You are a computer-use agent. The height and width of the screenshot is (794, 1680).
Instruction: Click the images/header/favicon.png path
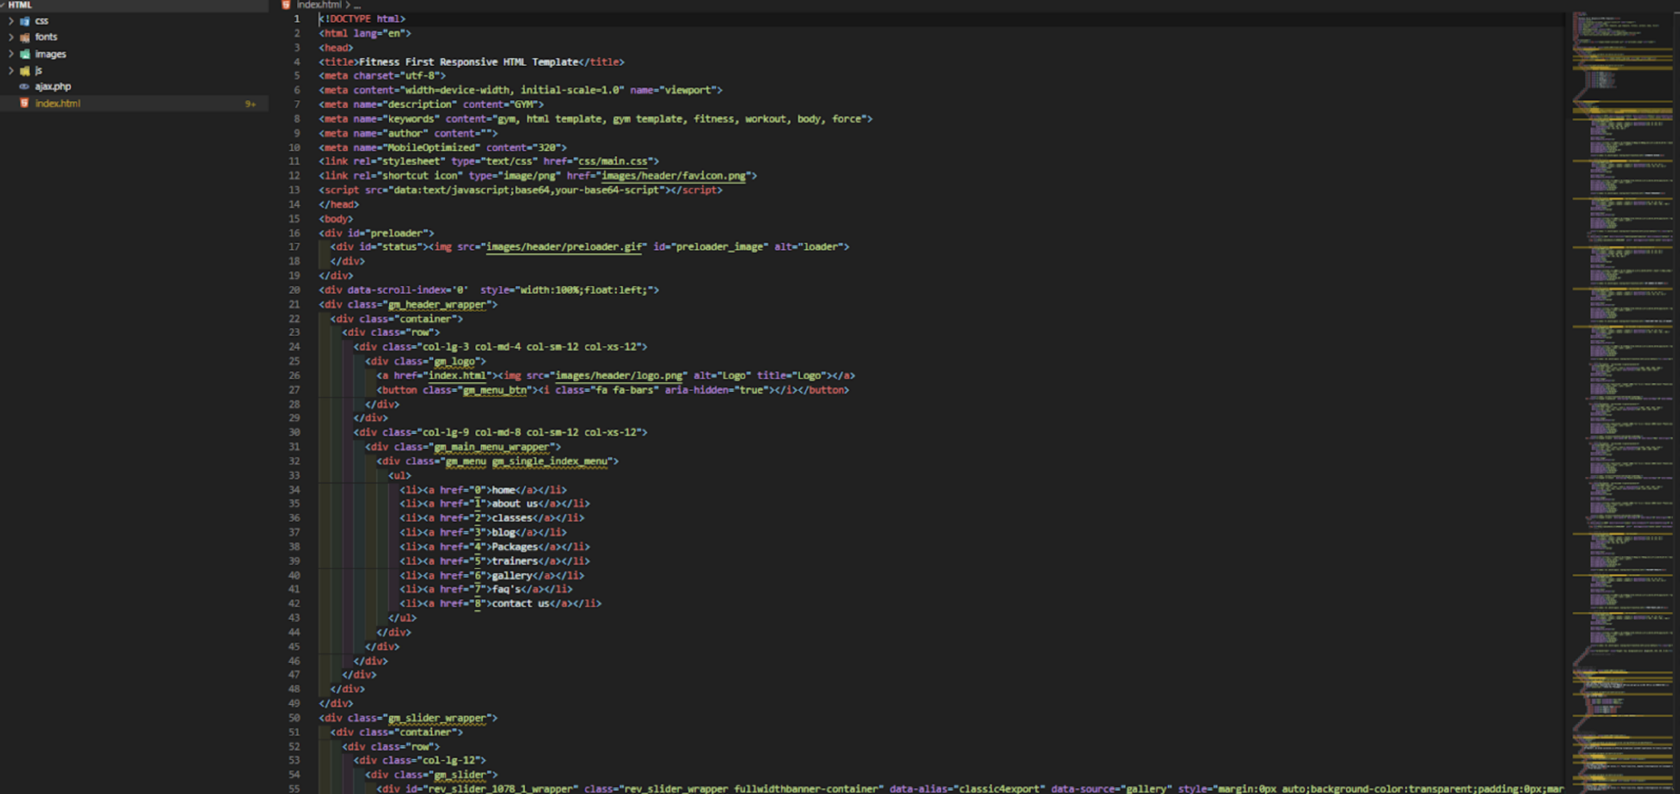click(x=674, y=176)
